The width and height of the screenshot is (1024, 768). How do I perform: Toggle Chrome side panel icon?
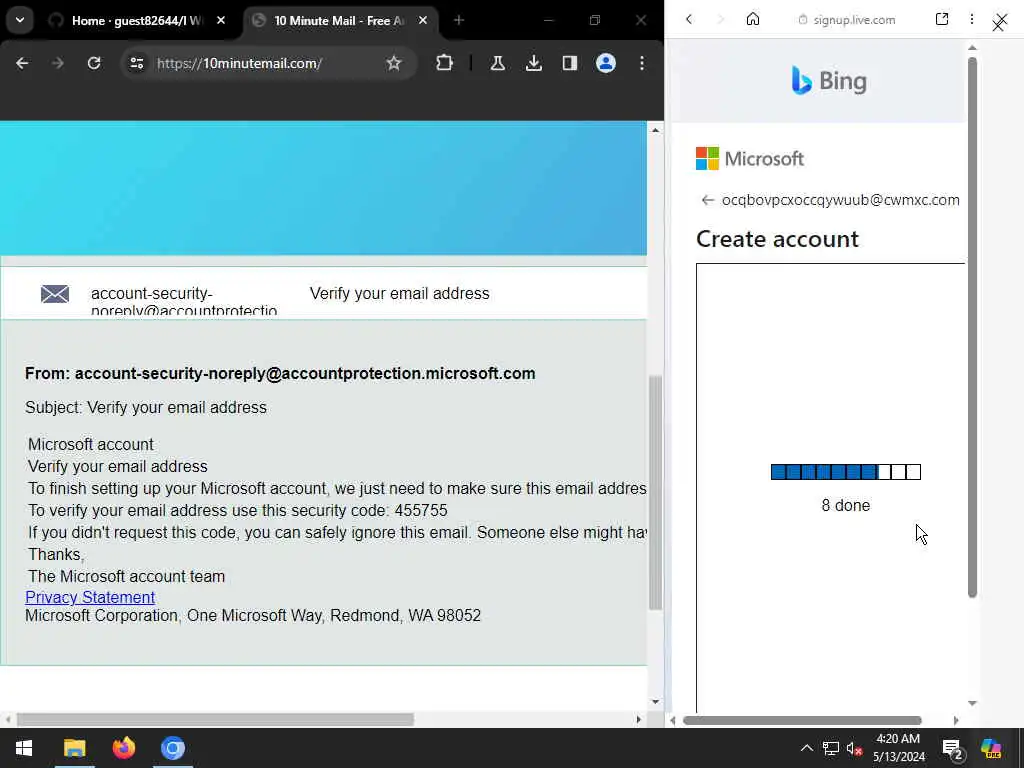point(569,63)
